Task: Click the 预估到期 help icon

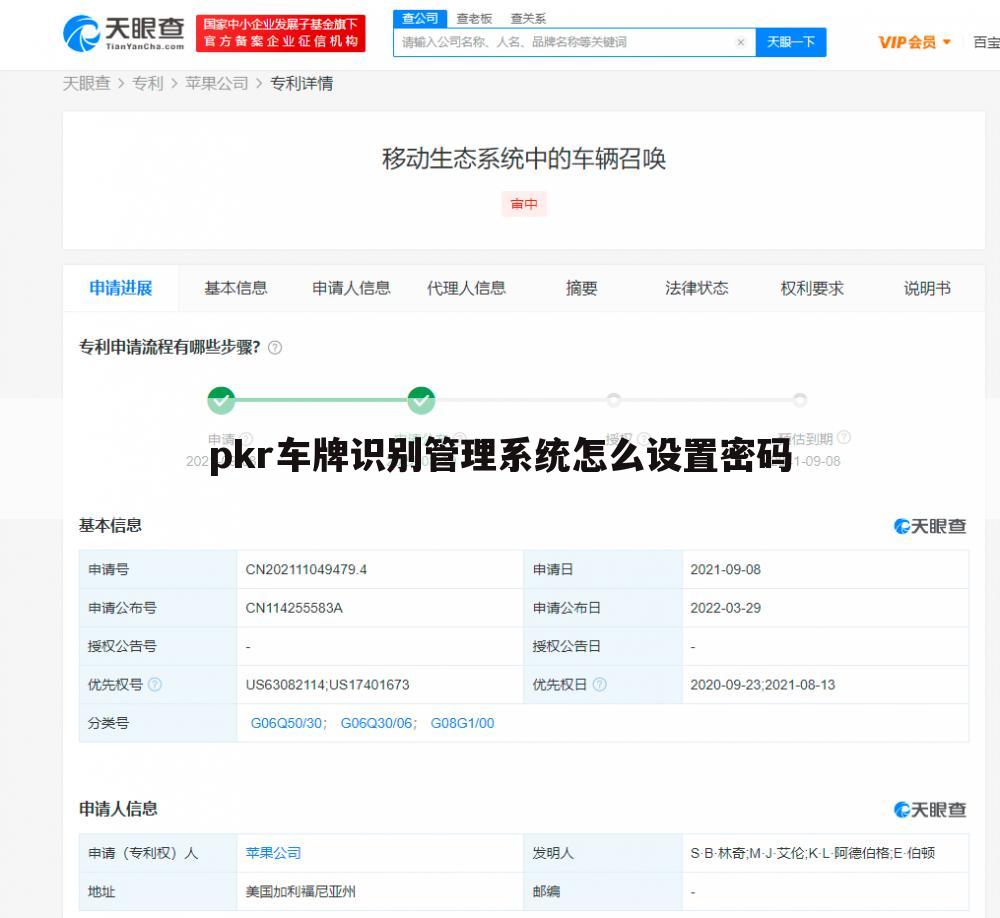Action: (x=844, y=437)
